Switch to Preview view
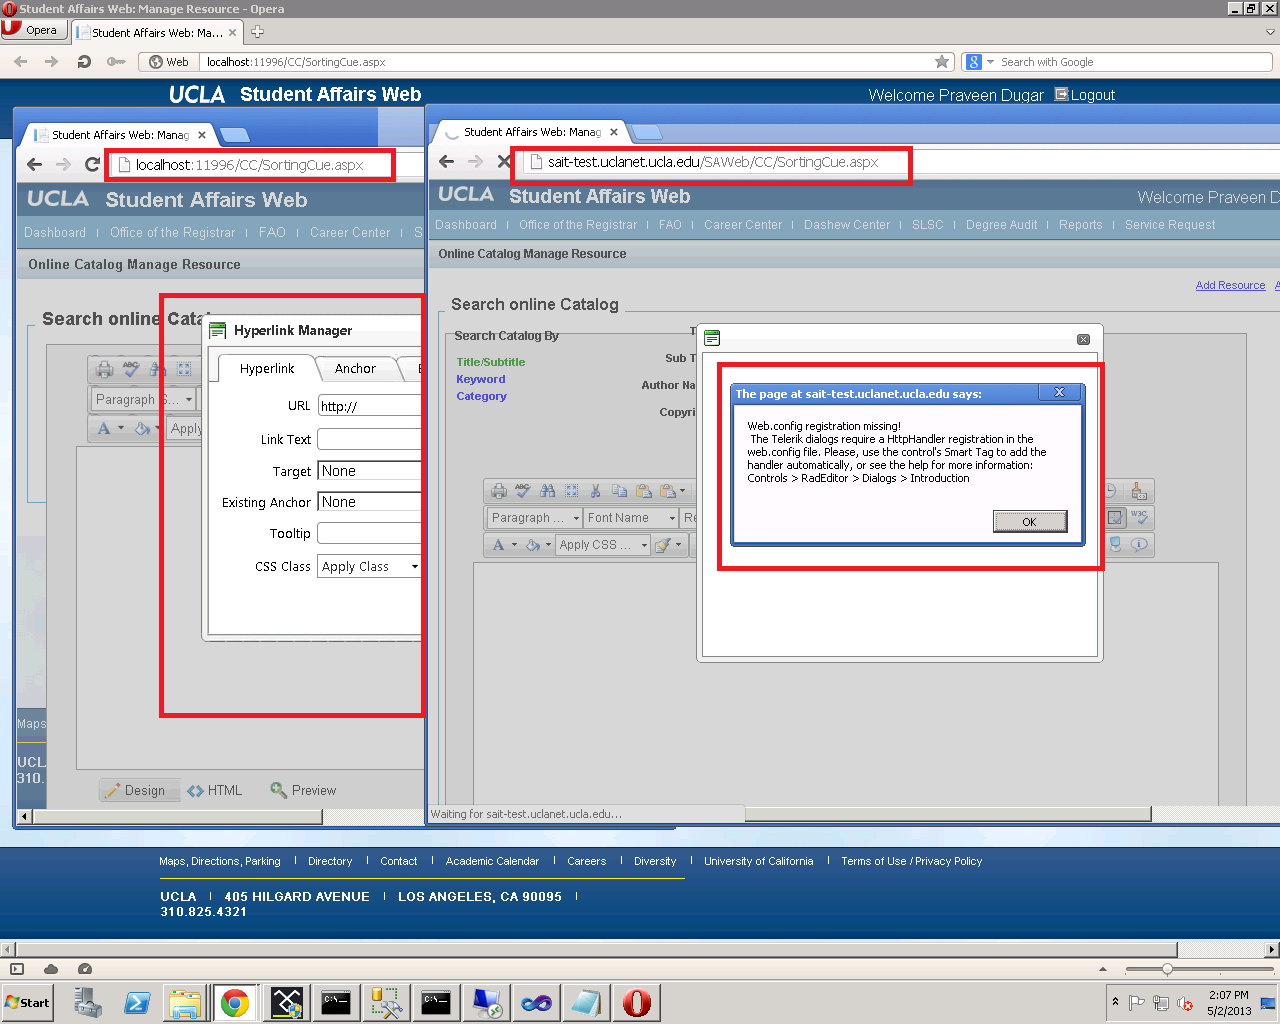Image resolution: width=1280 pixels, height=1024 pixels. (303, 790)
